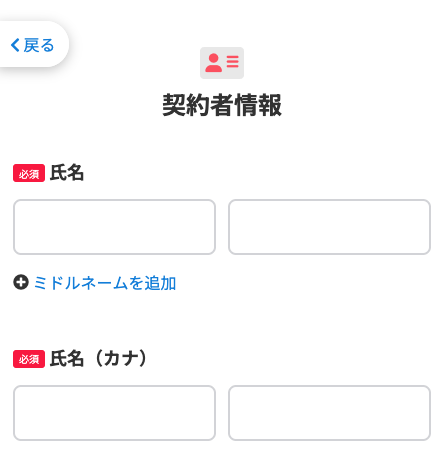Click the three red lines in card icon
The image size is (443, 469).
233,61
